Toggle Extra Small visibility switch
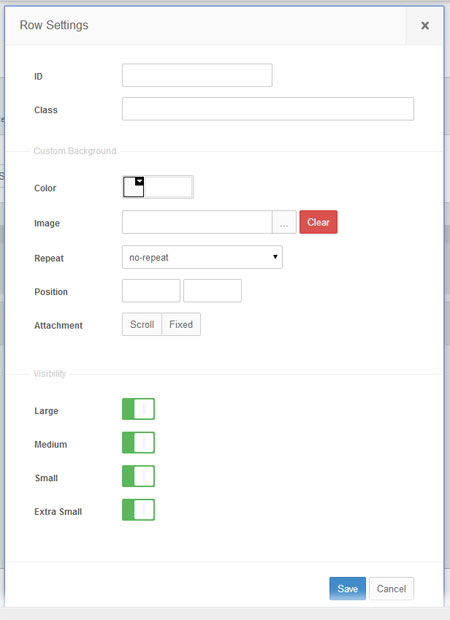Screen dimensions: 450x620 (x=138, y=510)
